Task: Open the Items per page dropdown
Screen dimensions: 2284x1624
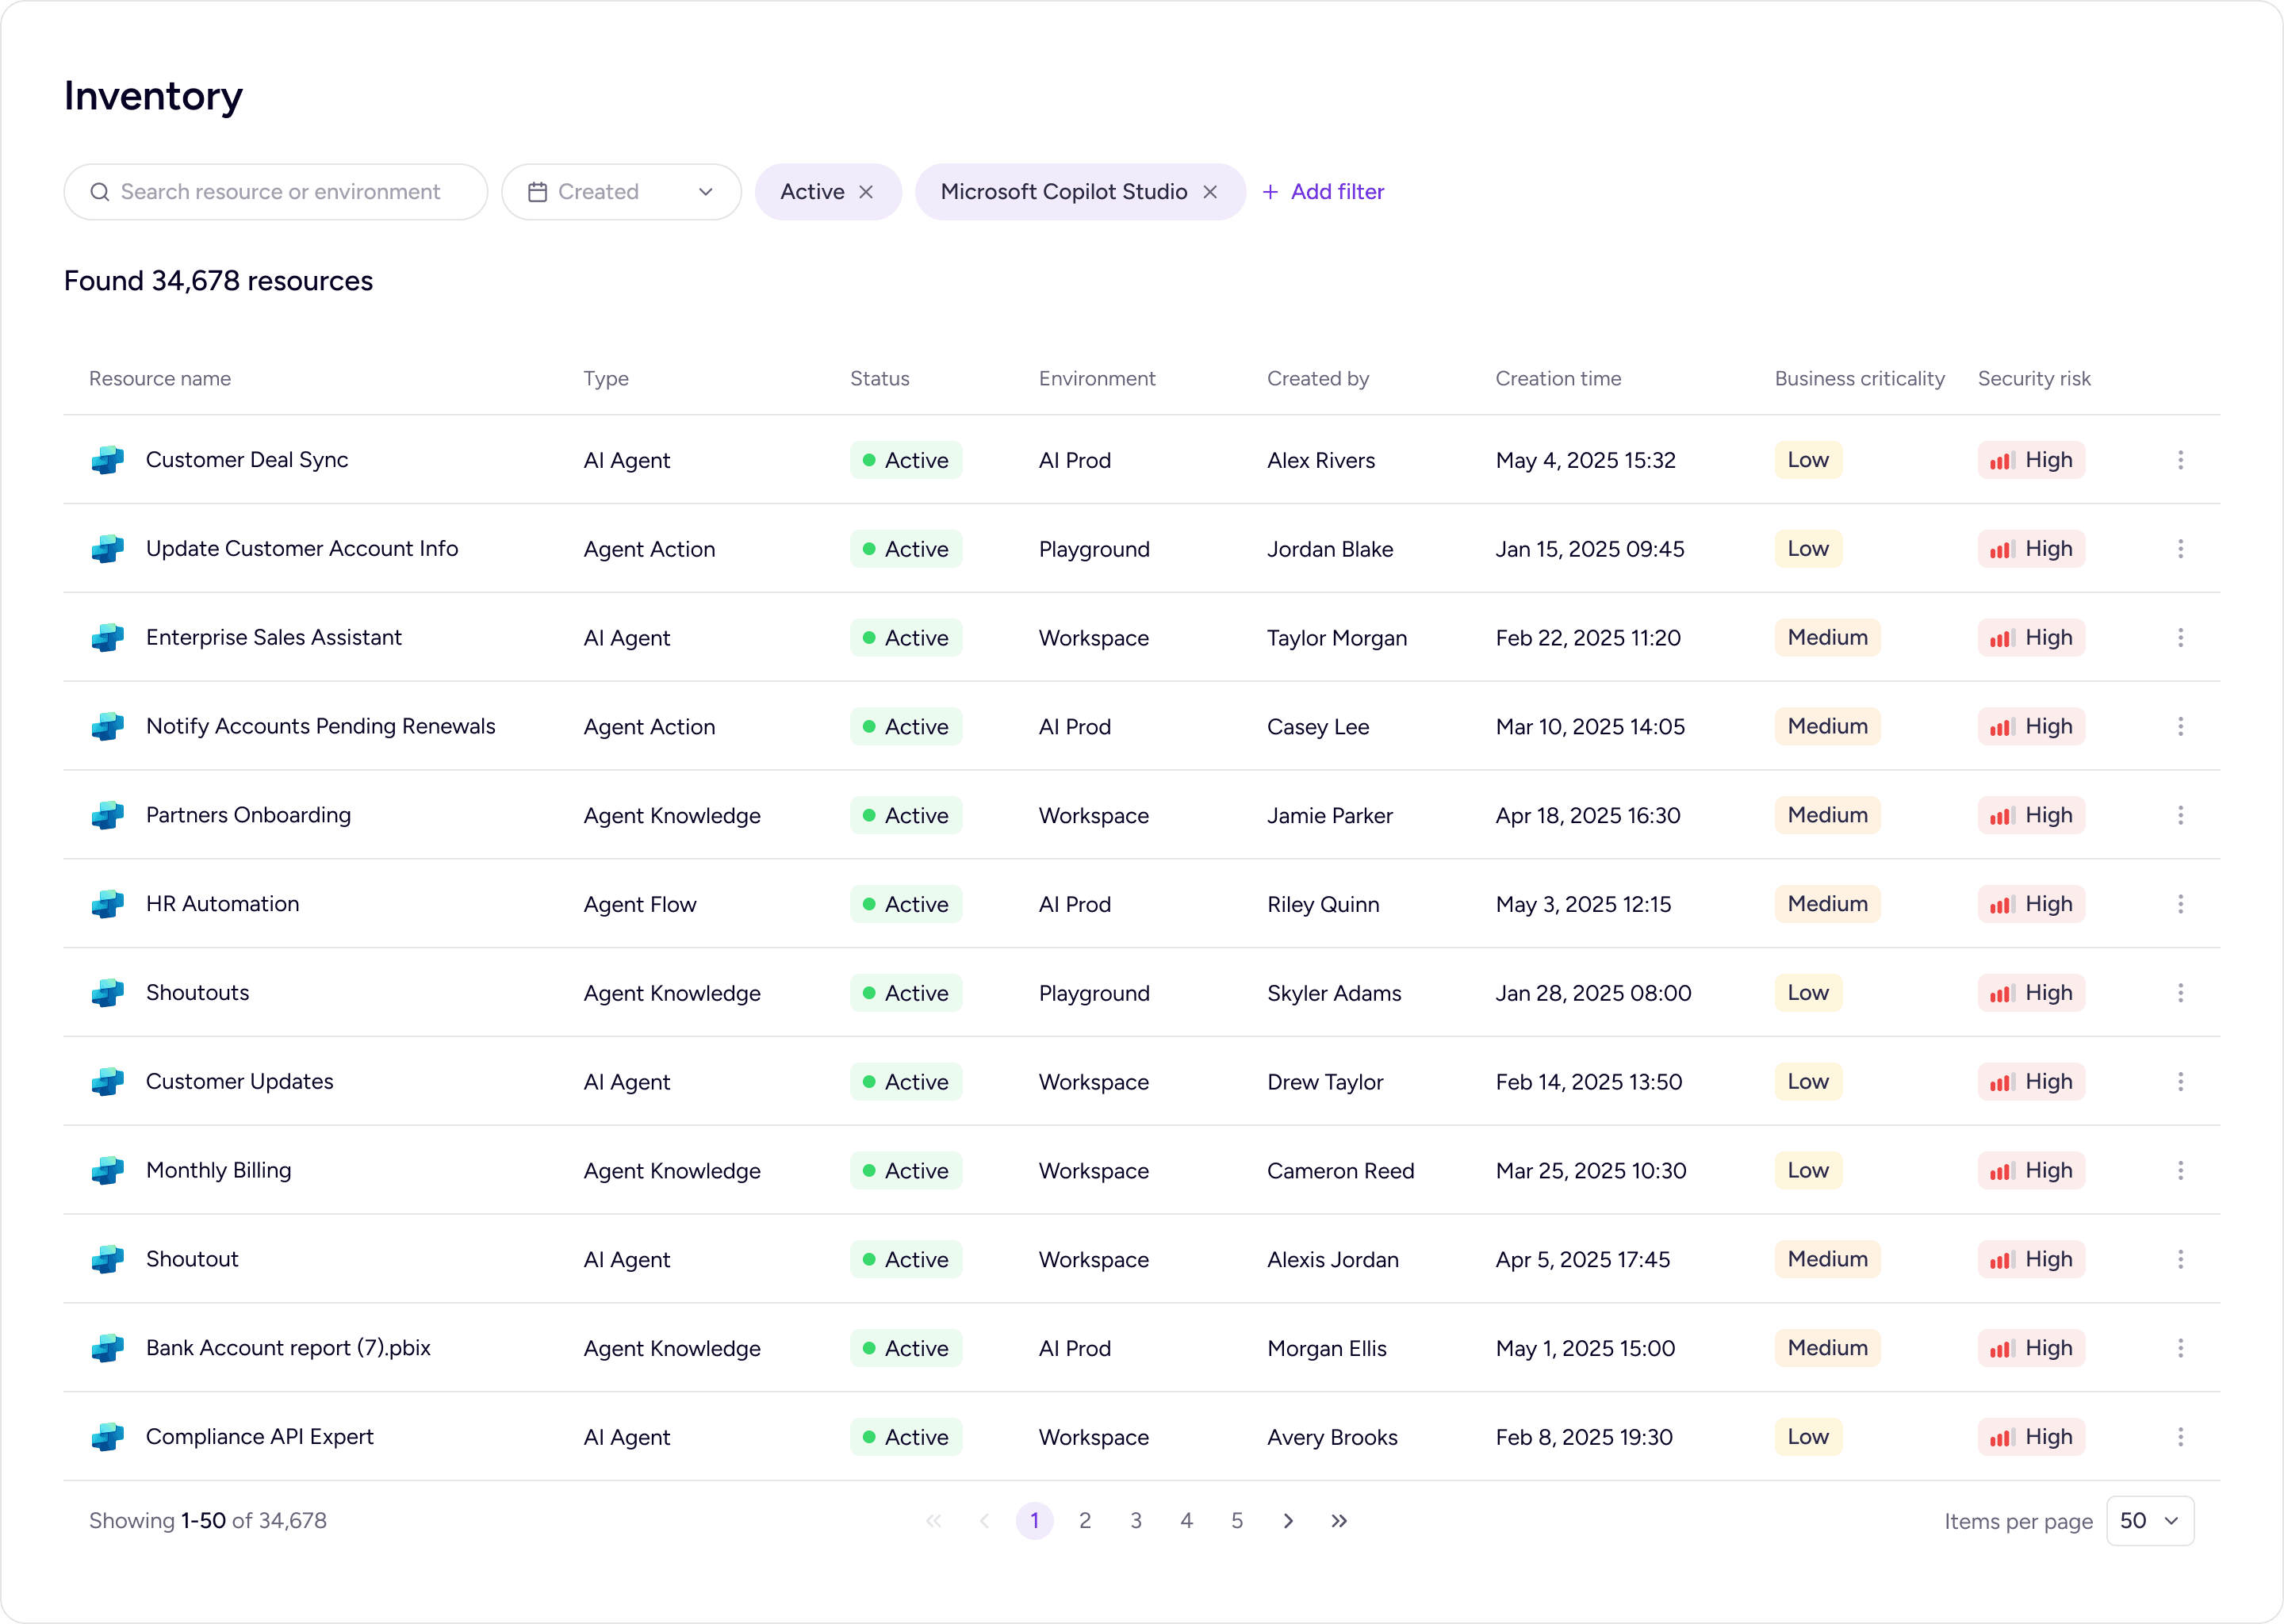Action: [2149, 1521]
